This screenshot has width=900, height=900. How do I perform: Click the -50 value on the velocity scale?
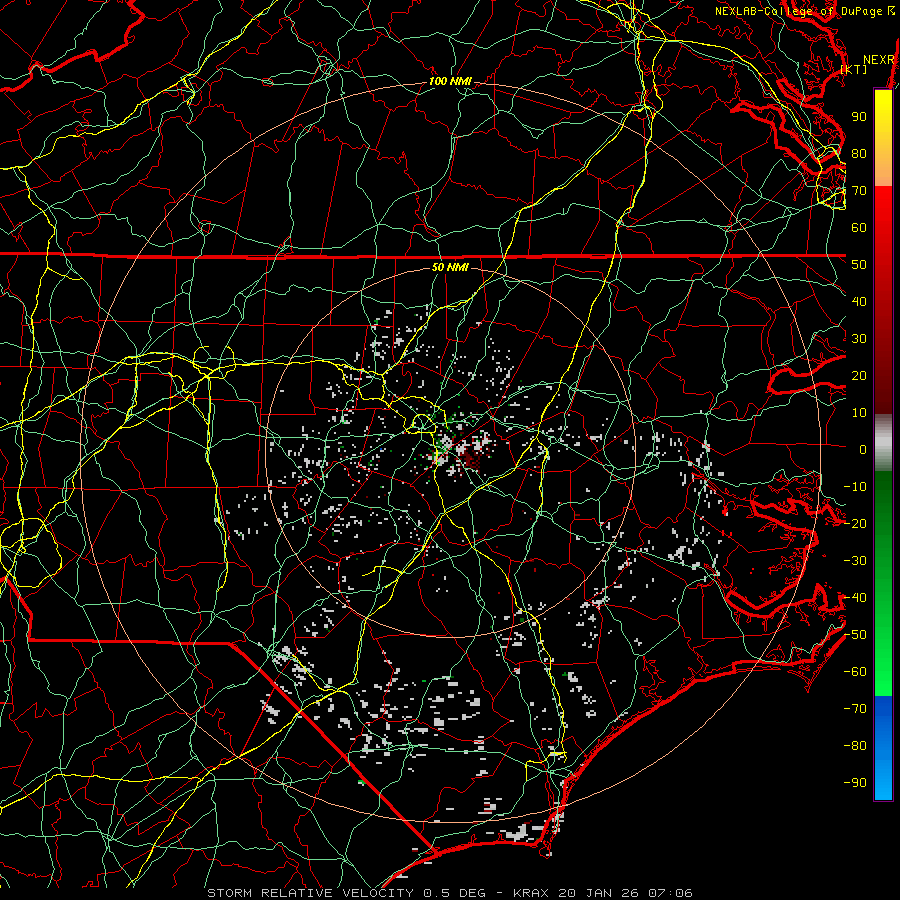point(855,635)
